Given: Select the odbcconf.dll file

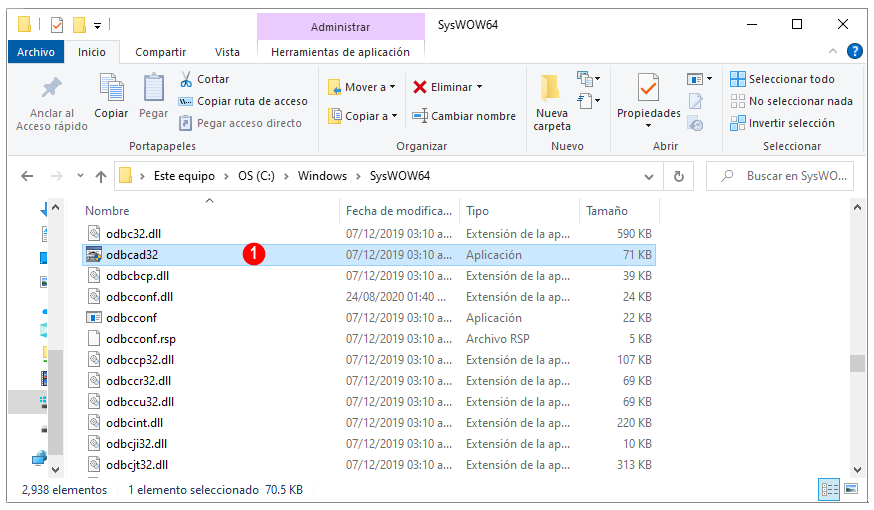Looking at the screenshot, I should tap(369, 297).
